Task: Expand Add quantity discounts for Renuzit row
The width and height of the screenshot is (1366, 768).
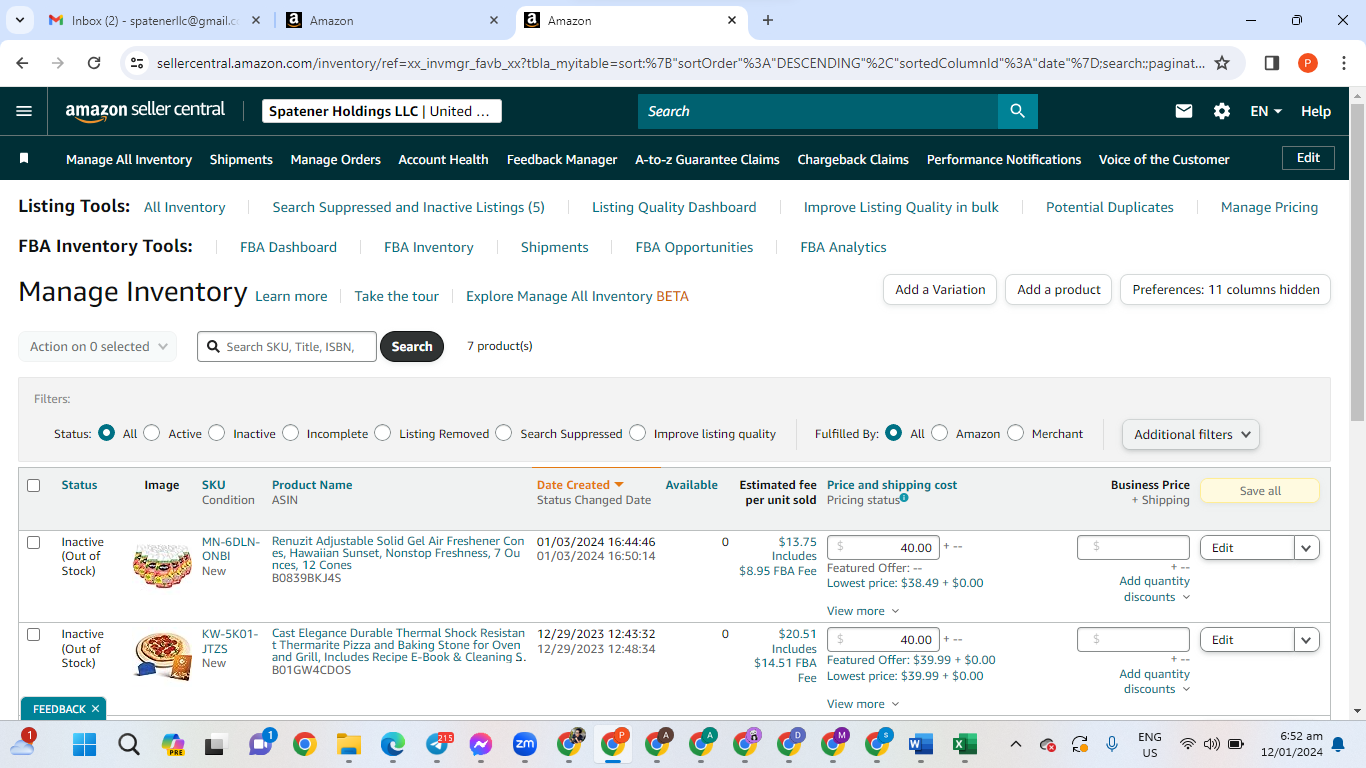Action: [1155, 589]
